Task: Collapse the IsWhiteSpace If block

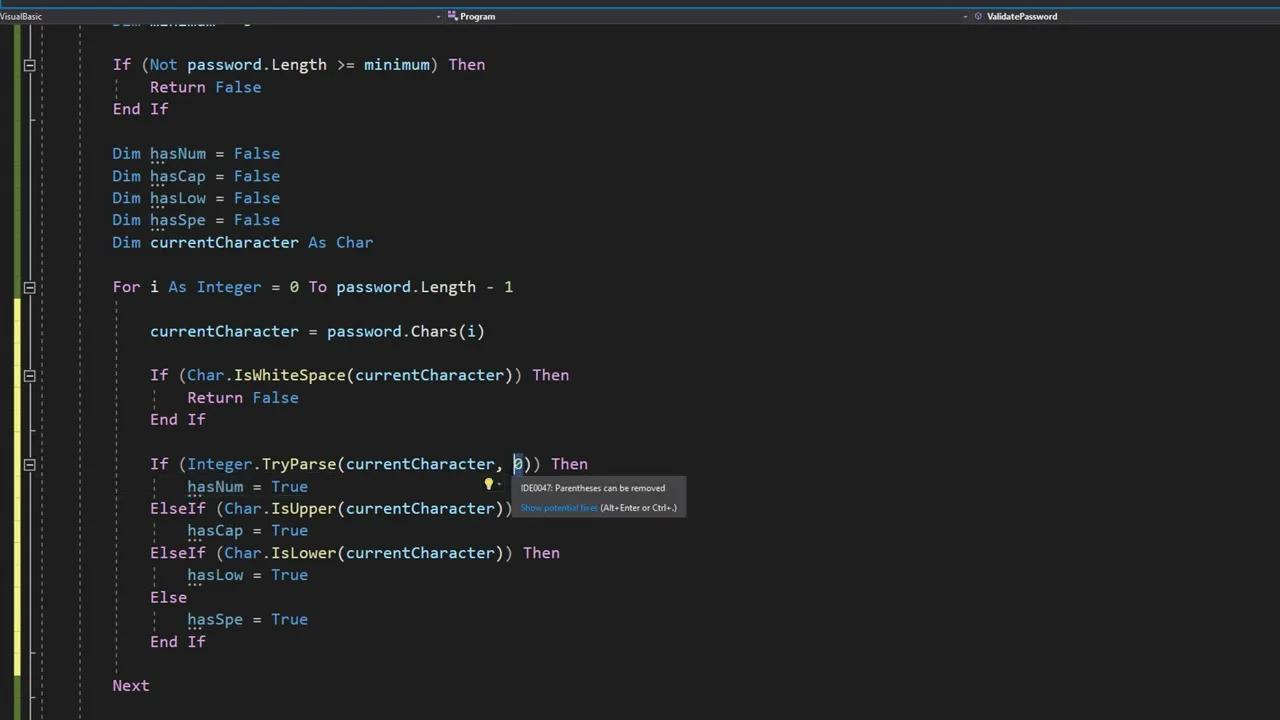Action: click(x=29, y=375)
